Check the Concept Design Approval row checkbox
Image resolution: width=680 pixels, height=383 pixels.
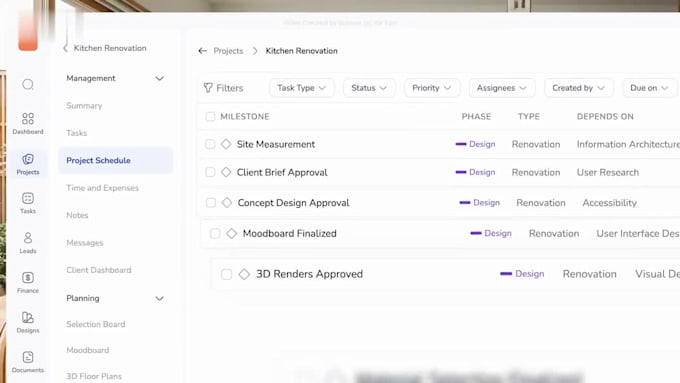coord(211,203)
